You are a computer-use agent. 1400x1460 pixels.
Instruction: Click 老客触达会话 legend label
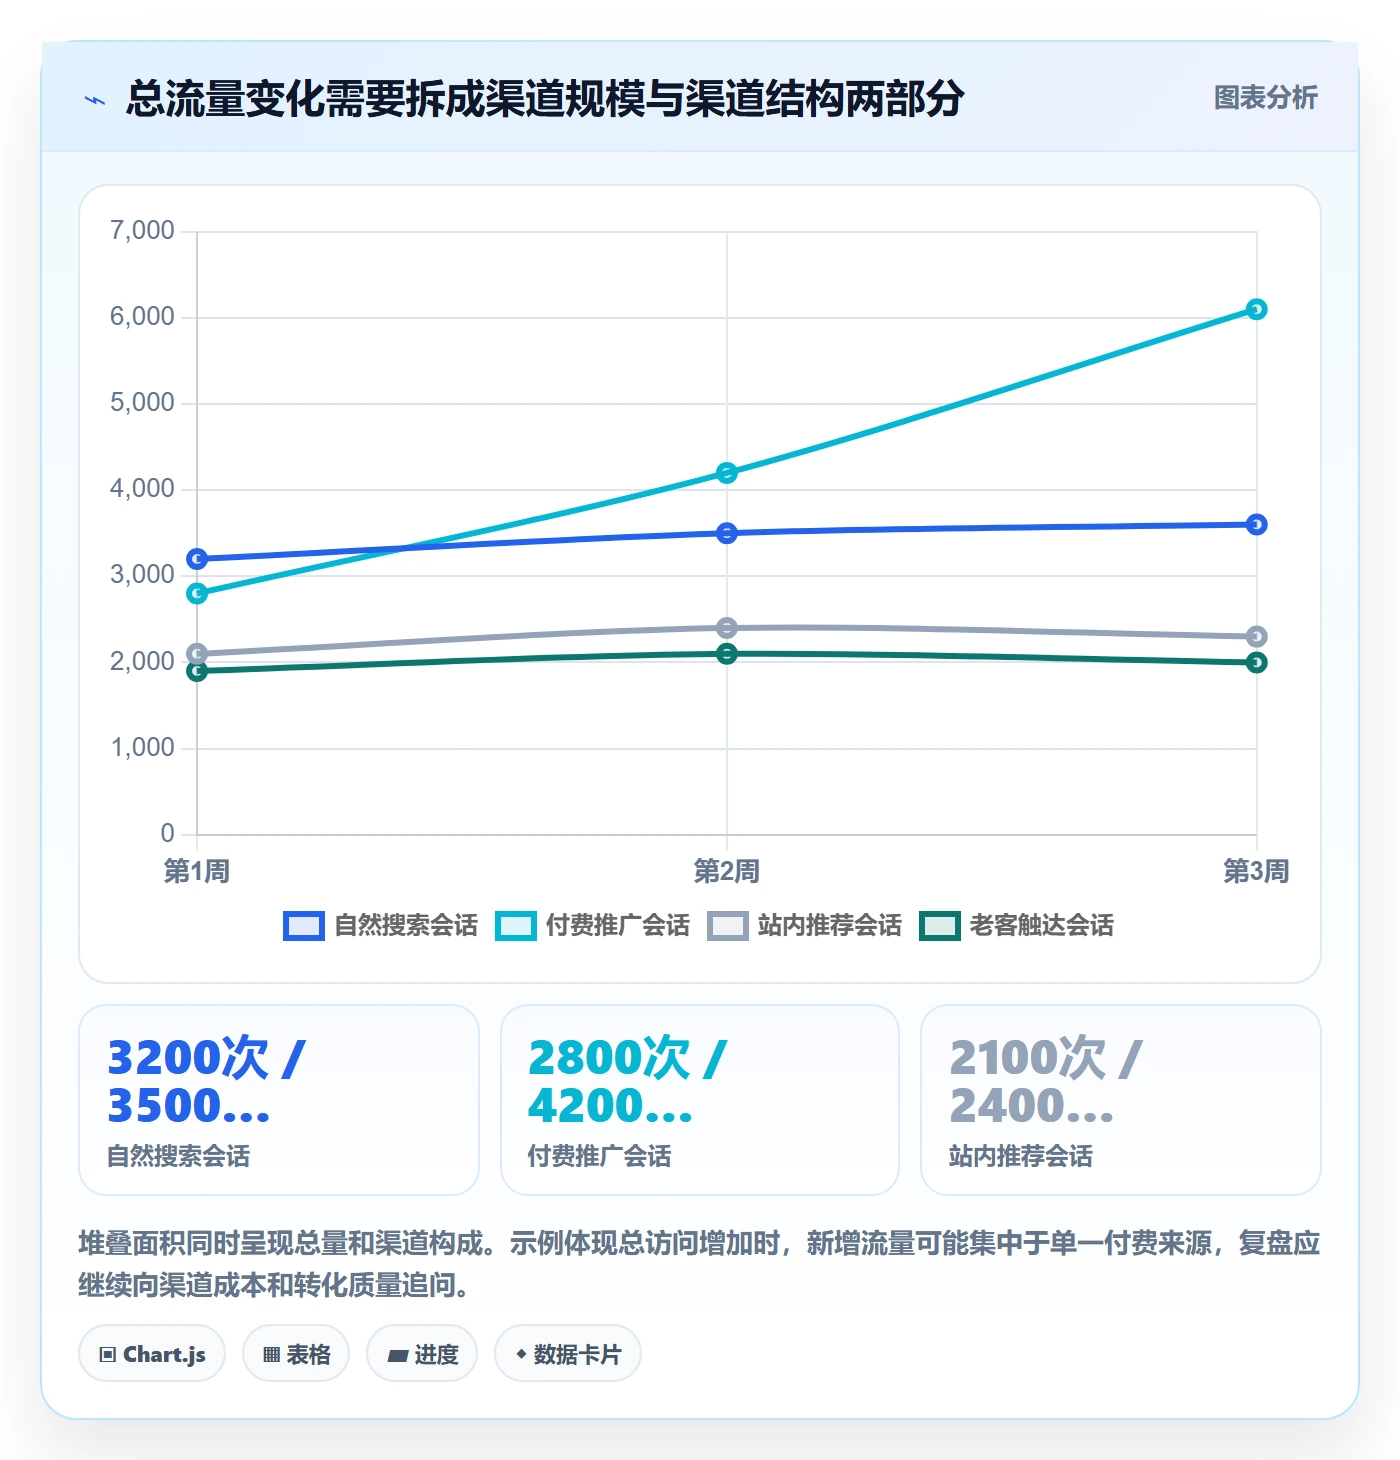pos(1042,926)
